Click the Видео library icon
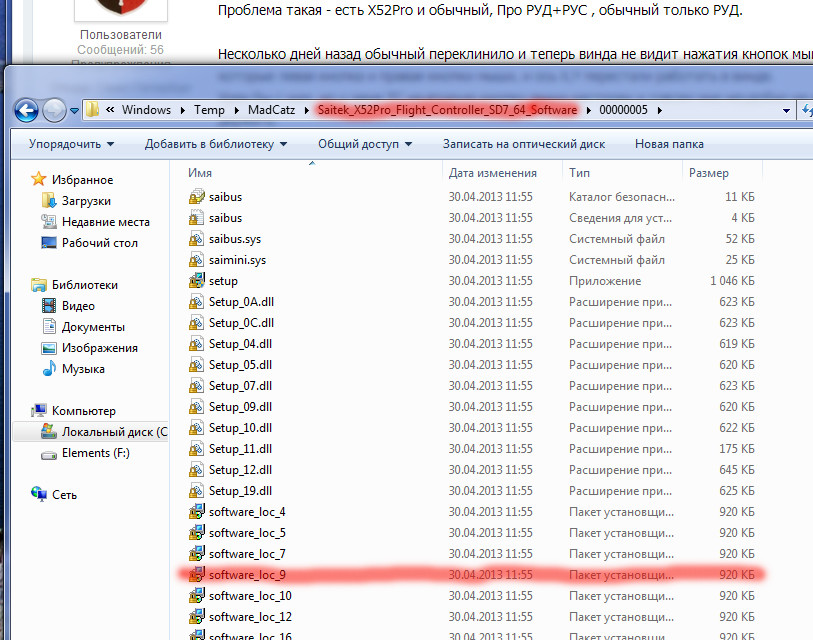This screenshot has width=813, height=640. pos(49,305)
